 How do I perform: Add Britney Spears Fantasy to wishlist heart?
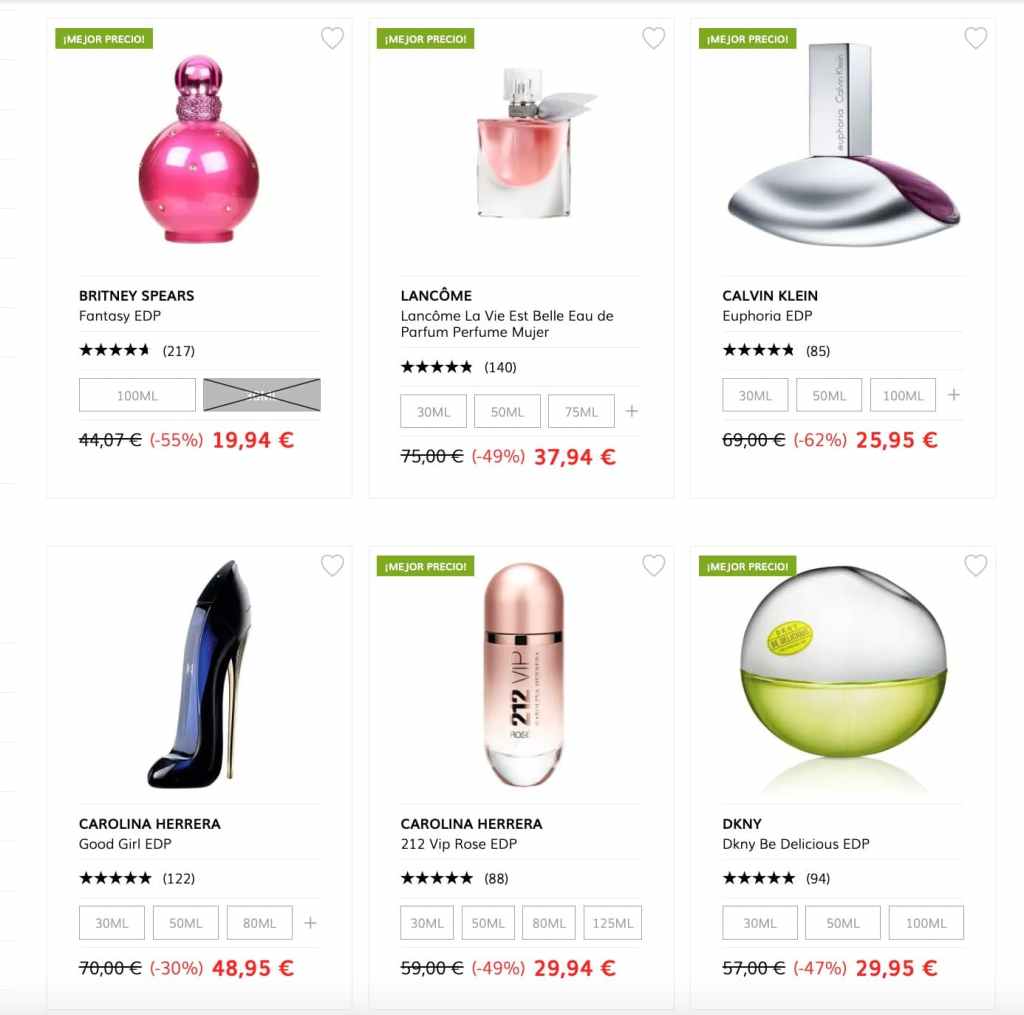(332, 38)
